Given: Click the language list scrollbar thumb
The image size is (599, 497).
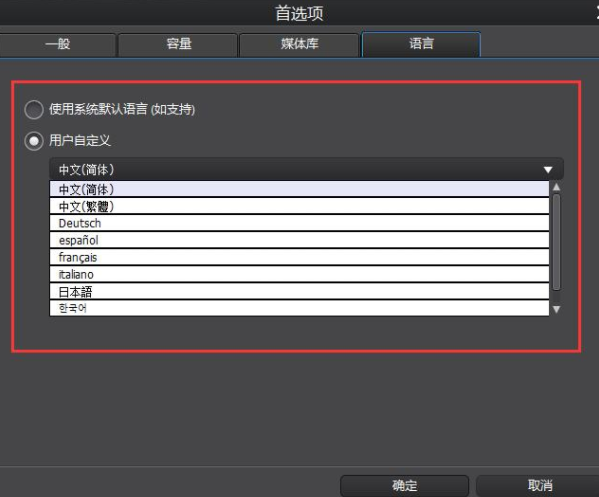Looking at the screenshot, I should (557, 242).
